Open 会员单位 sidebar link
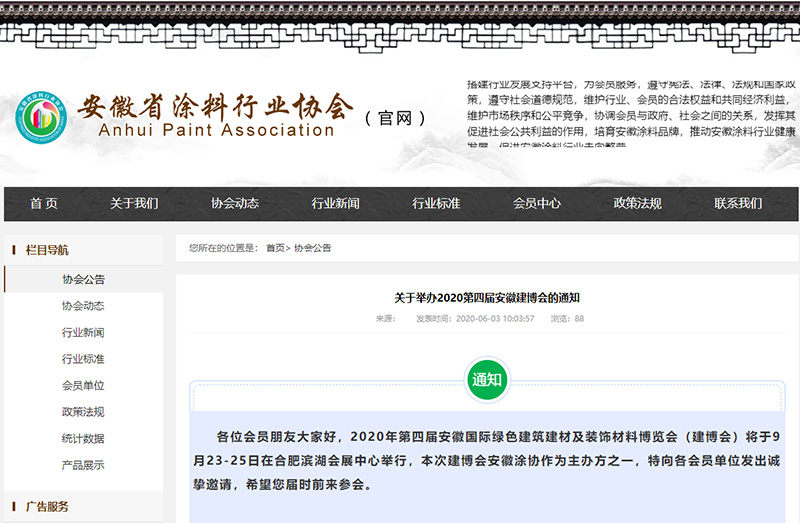 (x=83, y=386)
